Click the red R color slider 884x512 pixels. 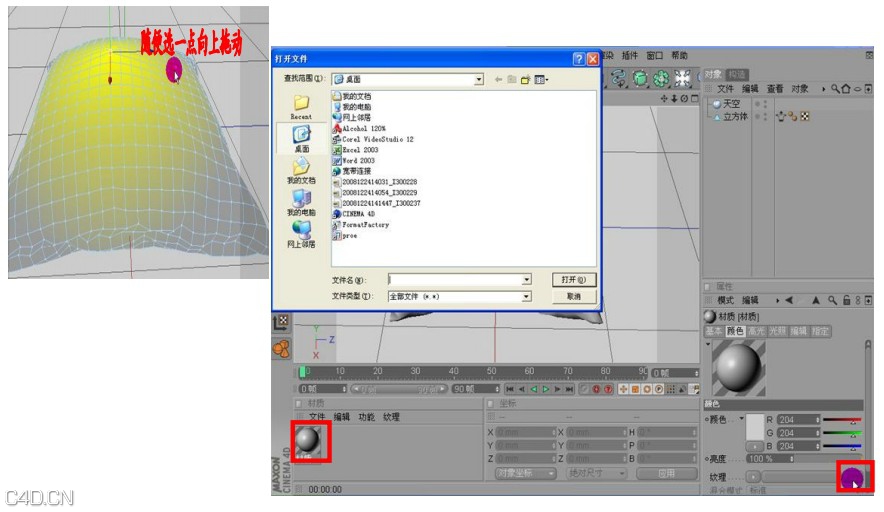(x=842, y=420)
